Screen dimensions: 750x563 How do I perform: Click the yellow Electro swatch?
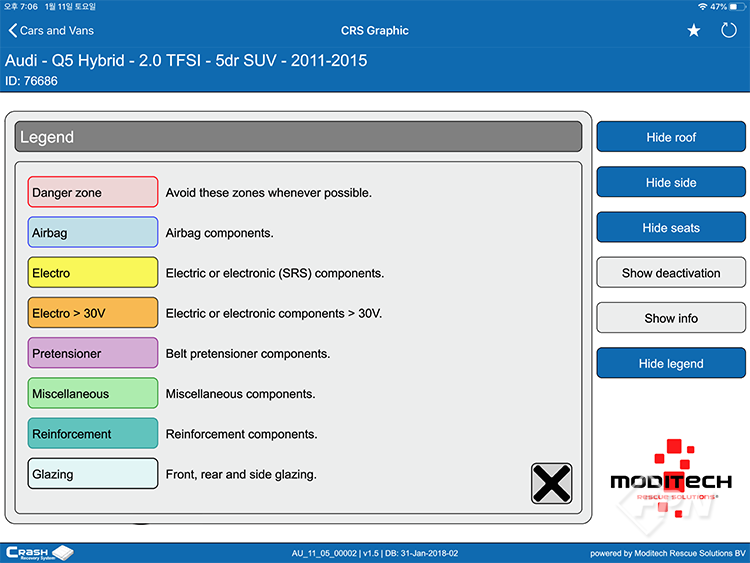pyautogui.click(x=93, y=272)
